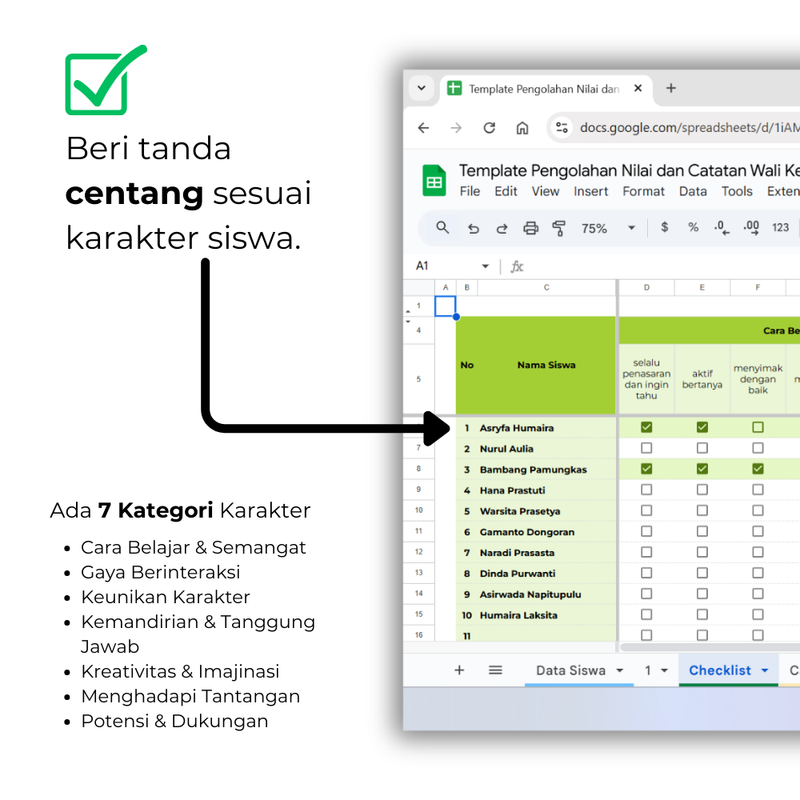Viewport: 800px width, 800px height.
Task: Open the search in sheets tool
Action: click(x=441, y=228)
